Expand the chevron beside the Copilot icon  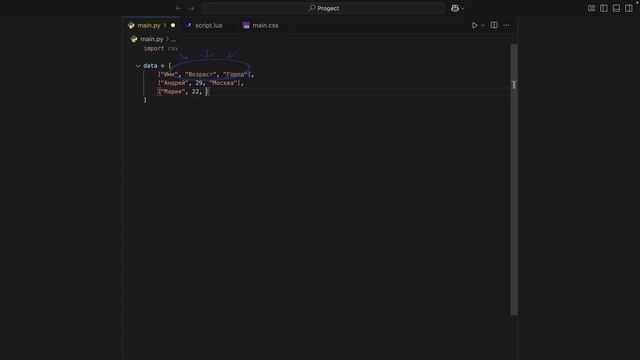[463, 8]
